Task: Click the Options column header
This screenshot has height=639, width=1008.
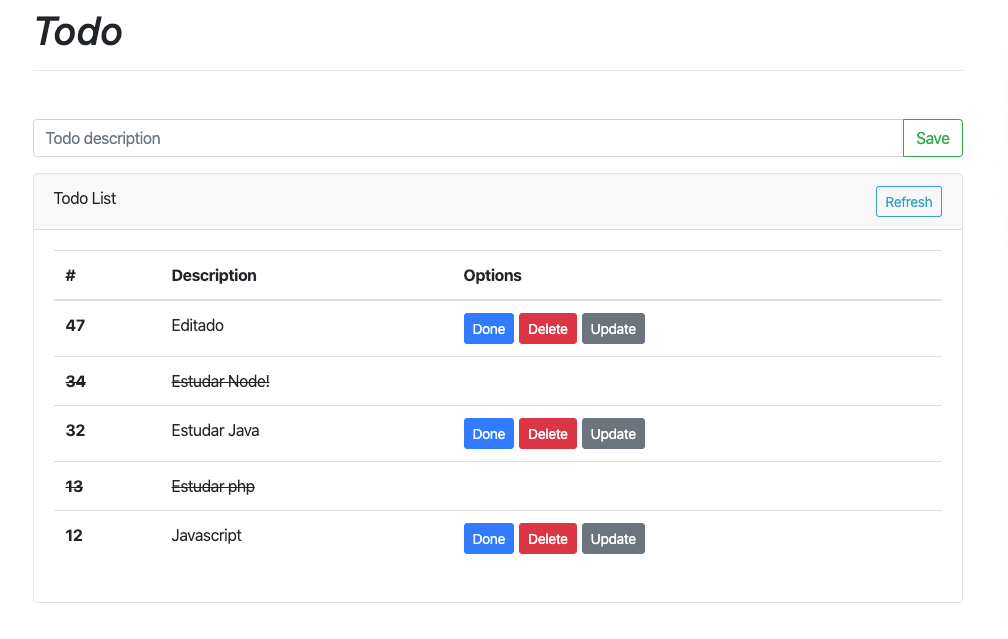Action: click(x=492, y=275)
